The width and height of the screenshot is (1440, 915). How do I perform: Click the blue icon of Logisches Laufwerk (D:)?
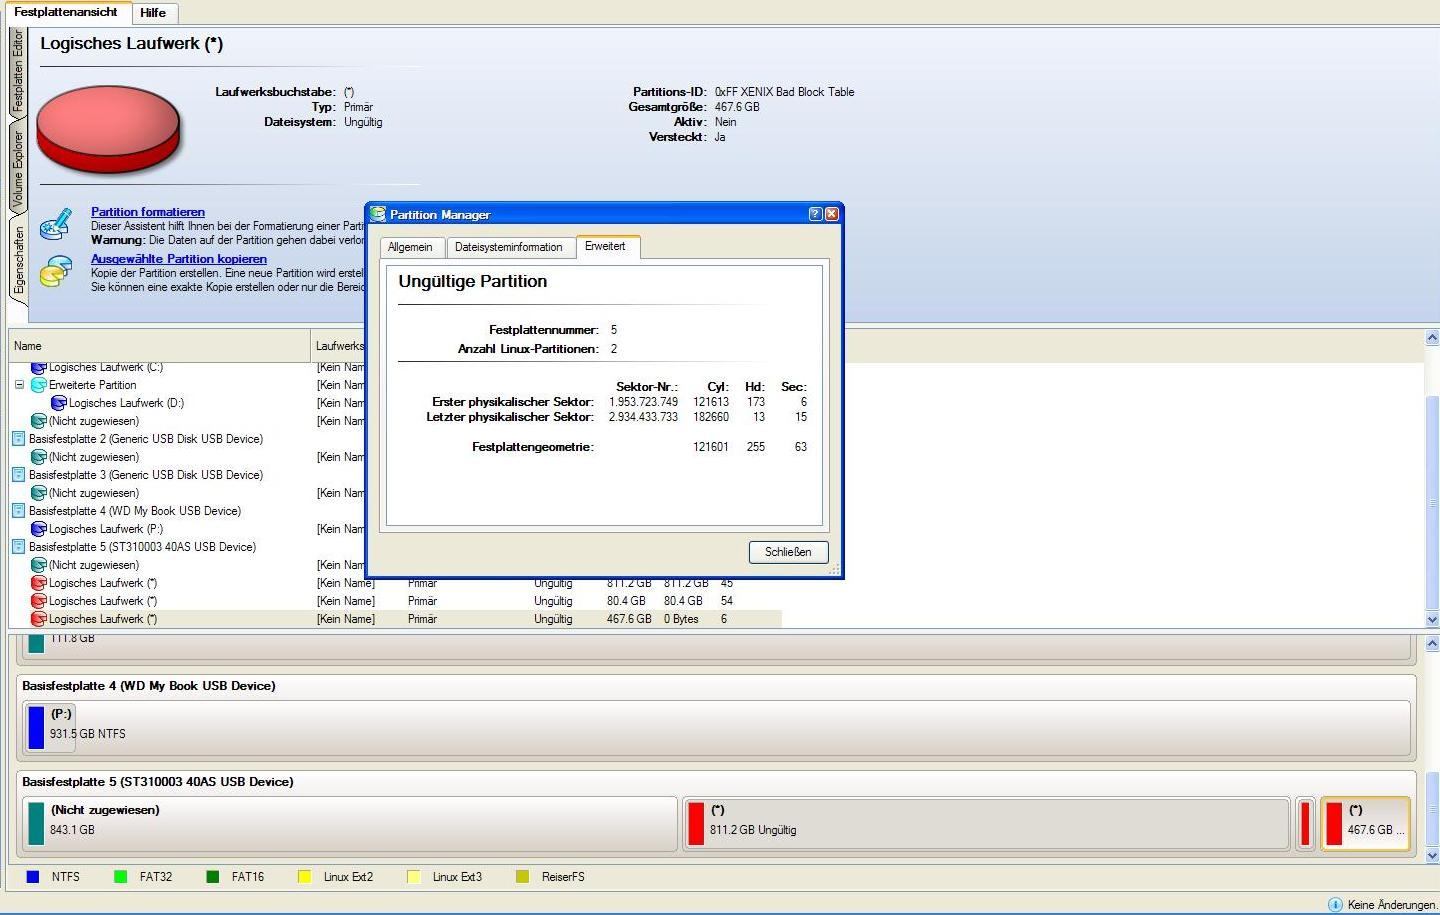click(x=59, y=403)
